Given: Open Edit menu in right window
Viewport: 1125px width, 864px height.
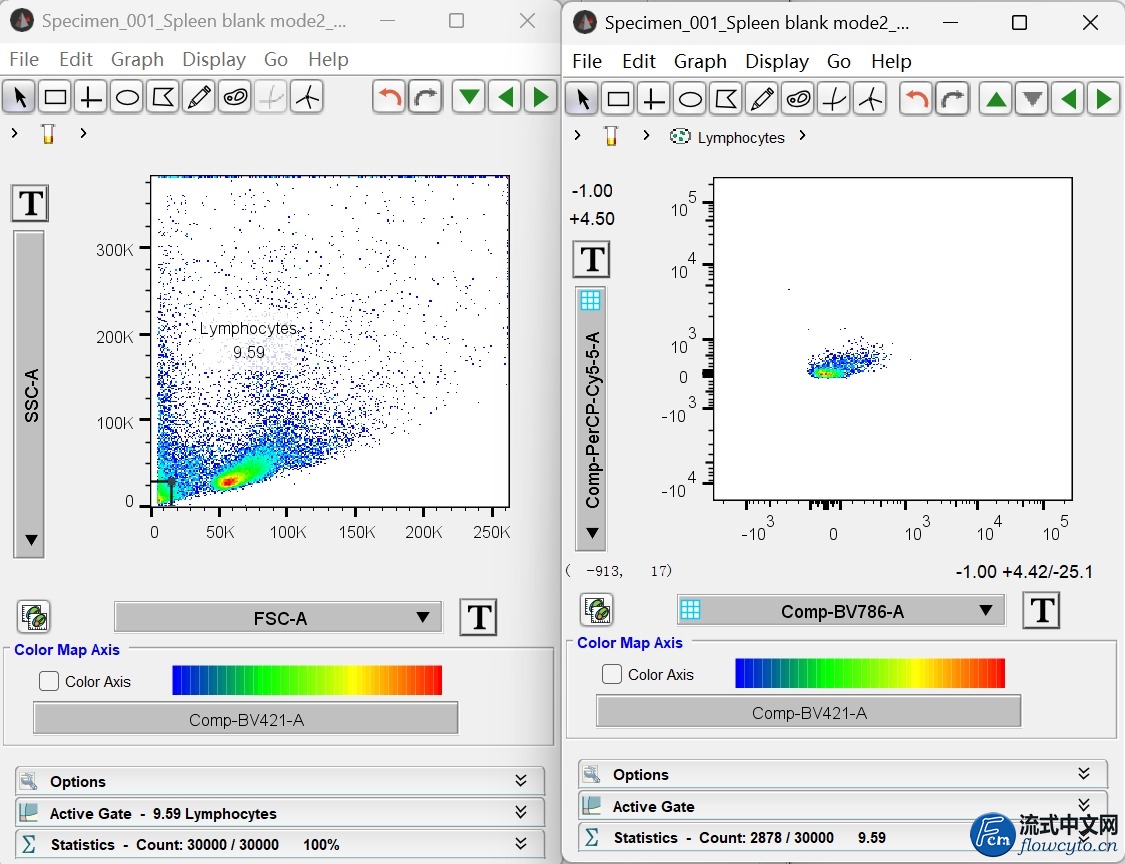Looking at the screenshot, I should tap(639, 61).
